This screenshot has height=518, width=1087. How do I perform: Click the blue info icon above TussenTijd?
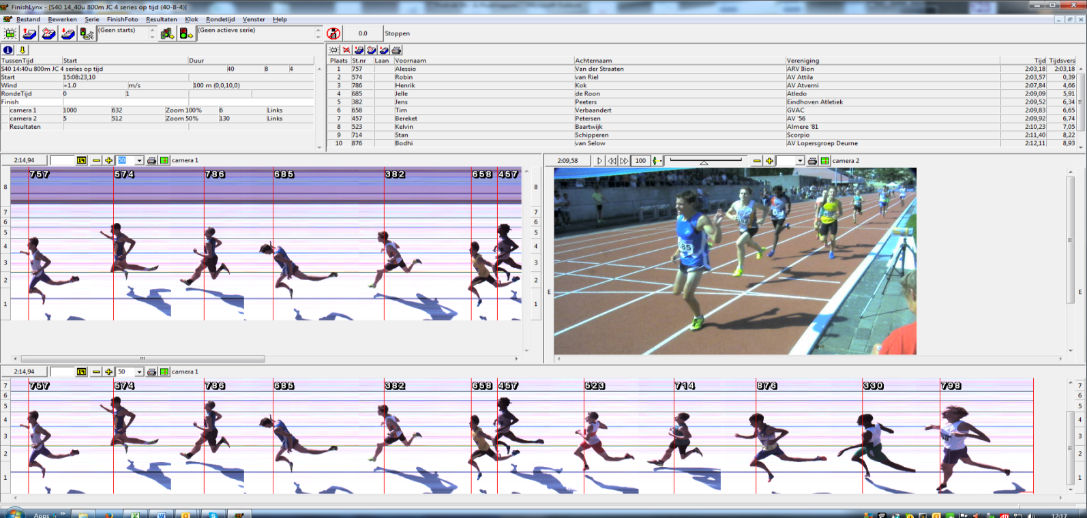pos(8,50)
